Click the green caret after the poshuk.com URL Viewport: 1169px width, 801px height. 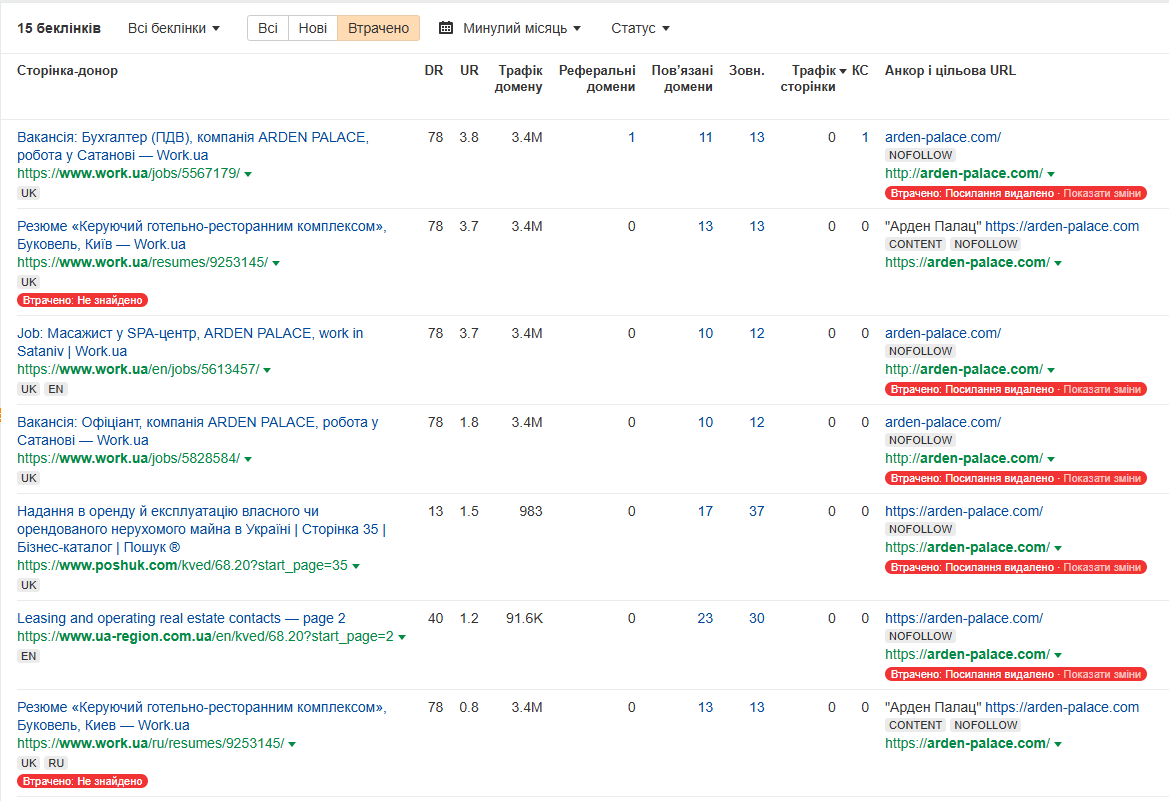(356, 566)
